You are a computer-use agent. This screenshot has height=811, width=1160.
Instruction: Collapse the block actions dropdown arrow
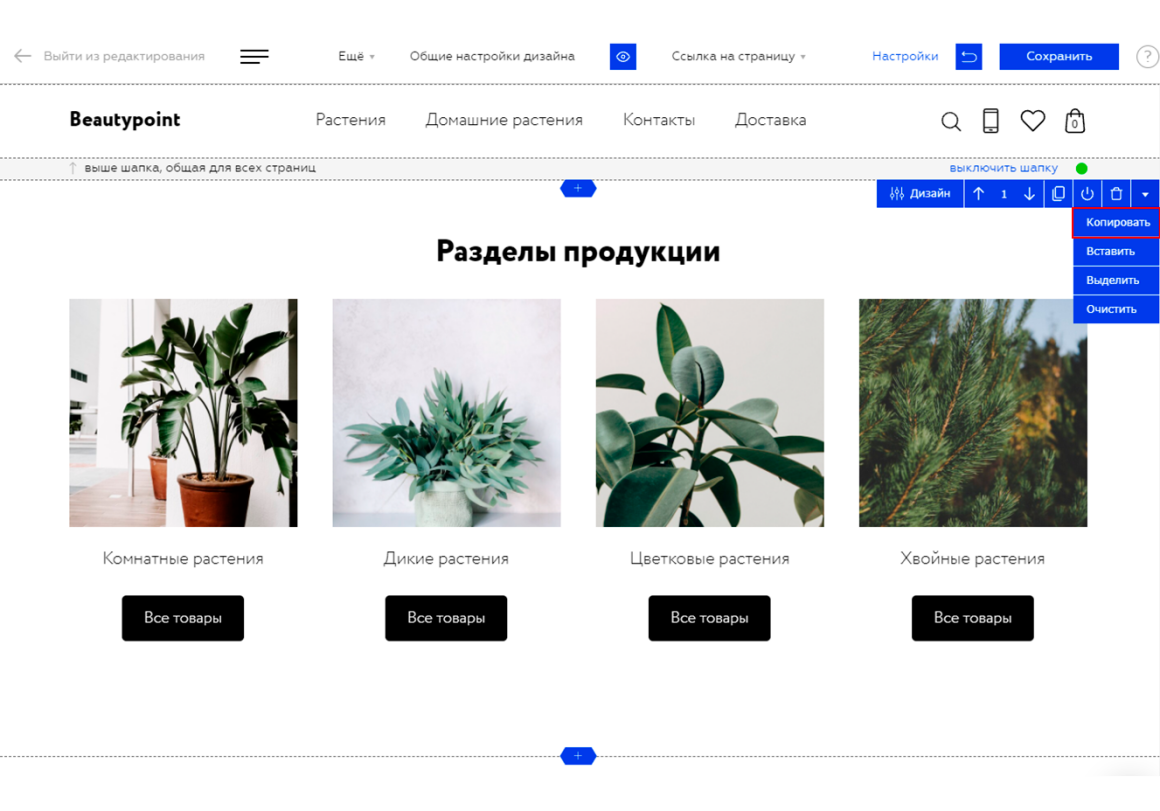1145,194
